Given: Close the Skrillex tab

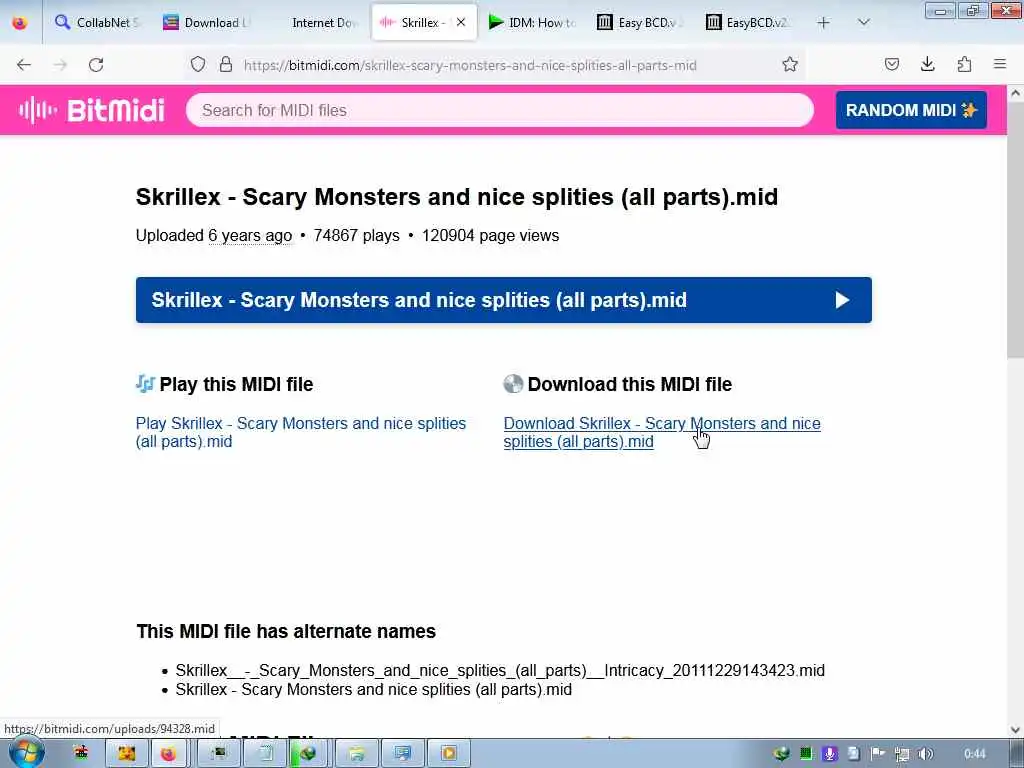Looking at the screenshot, I should pos(461,22).
